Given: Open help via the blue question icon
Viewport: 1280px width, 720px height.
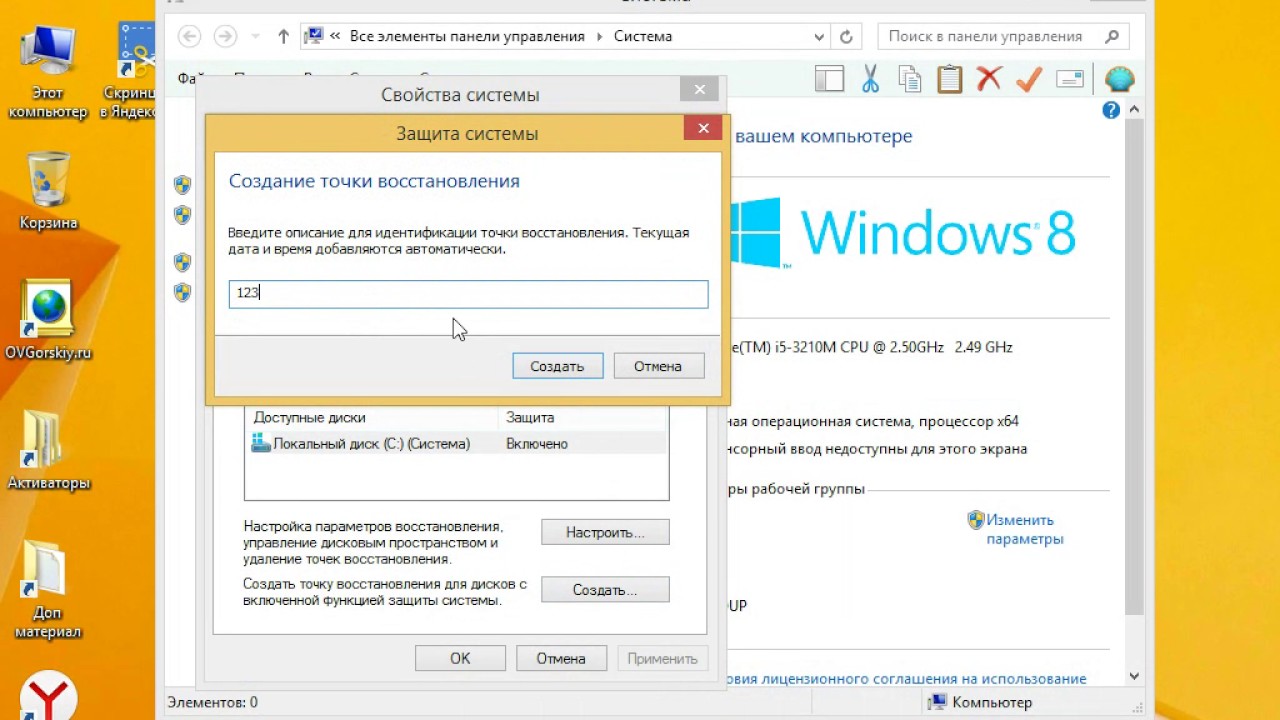Looking at the screenshot, I should pyautogui.click(x=1111, y=110).
